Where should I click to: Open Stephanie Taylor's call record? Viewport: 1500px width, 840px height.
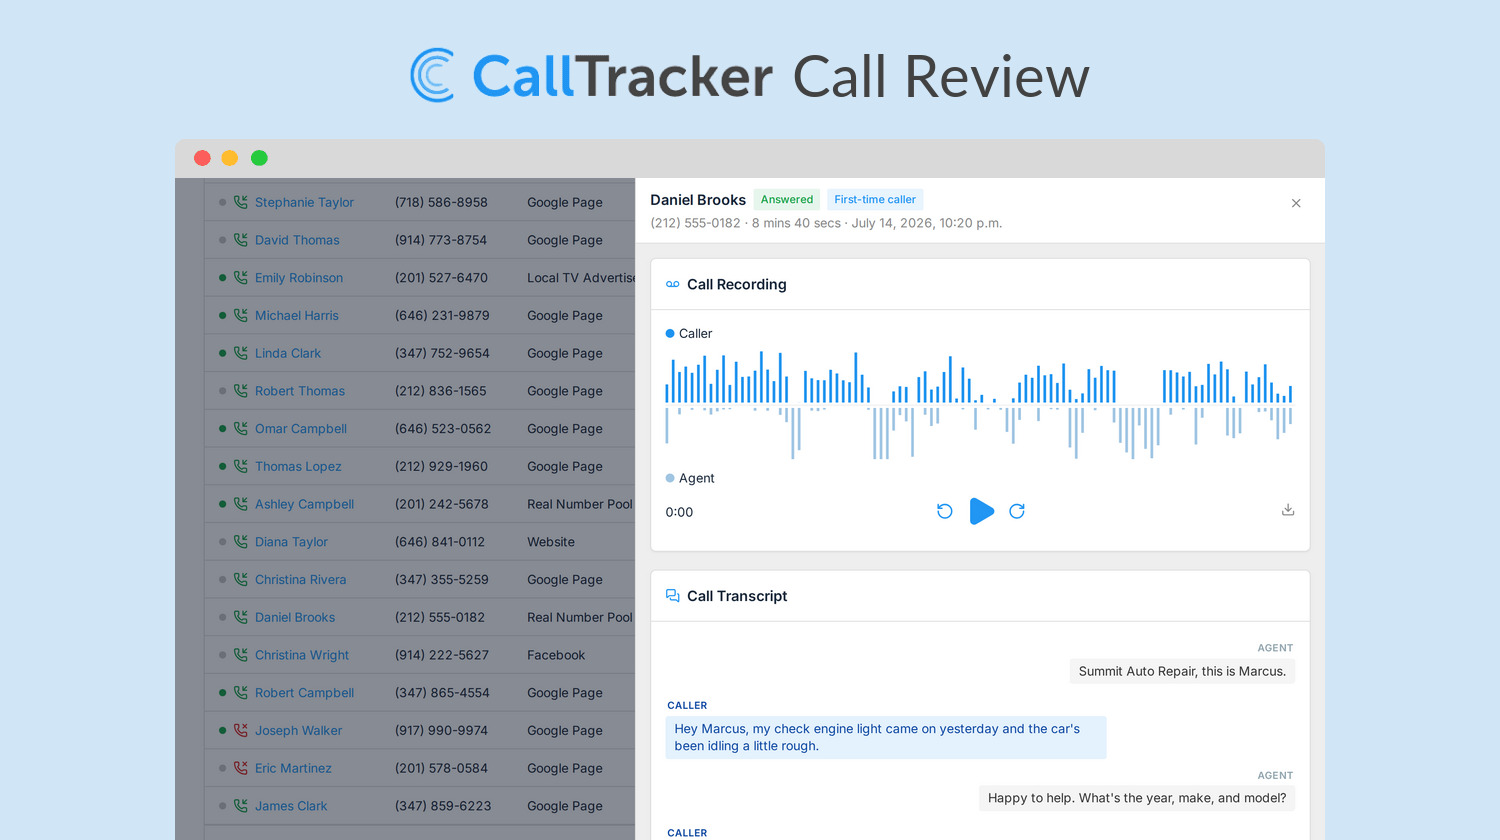[304, 202]
